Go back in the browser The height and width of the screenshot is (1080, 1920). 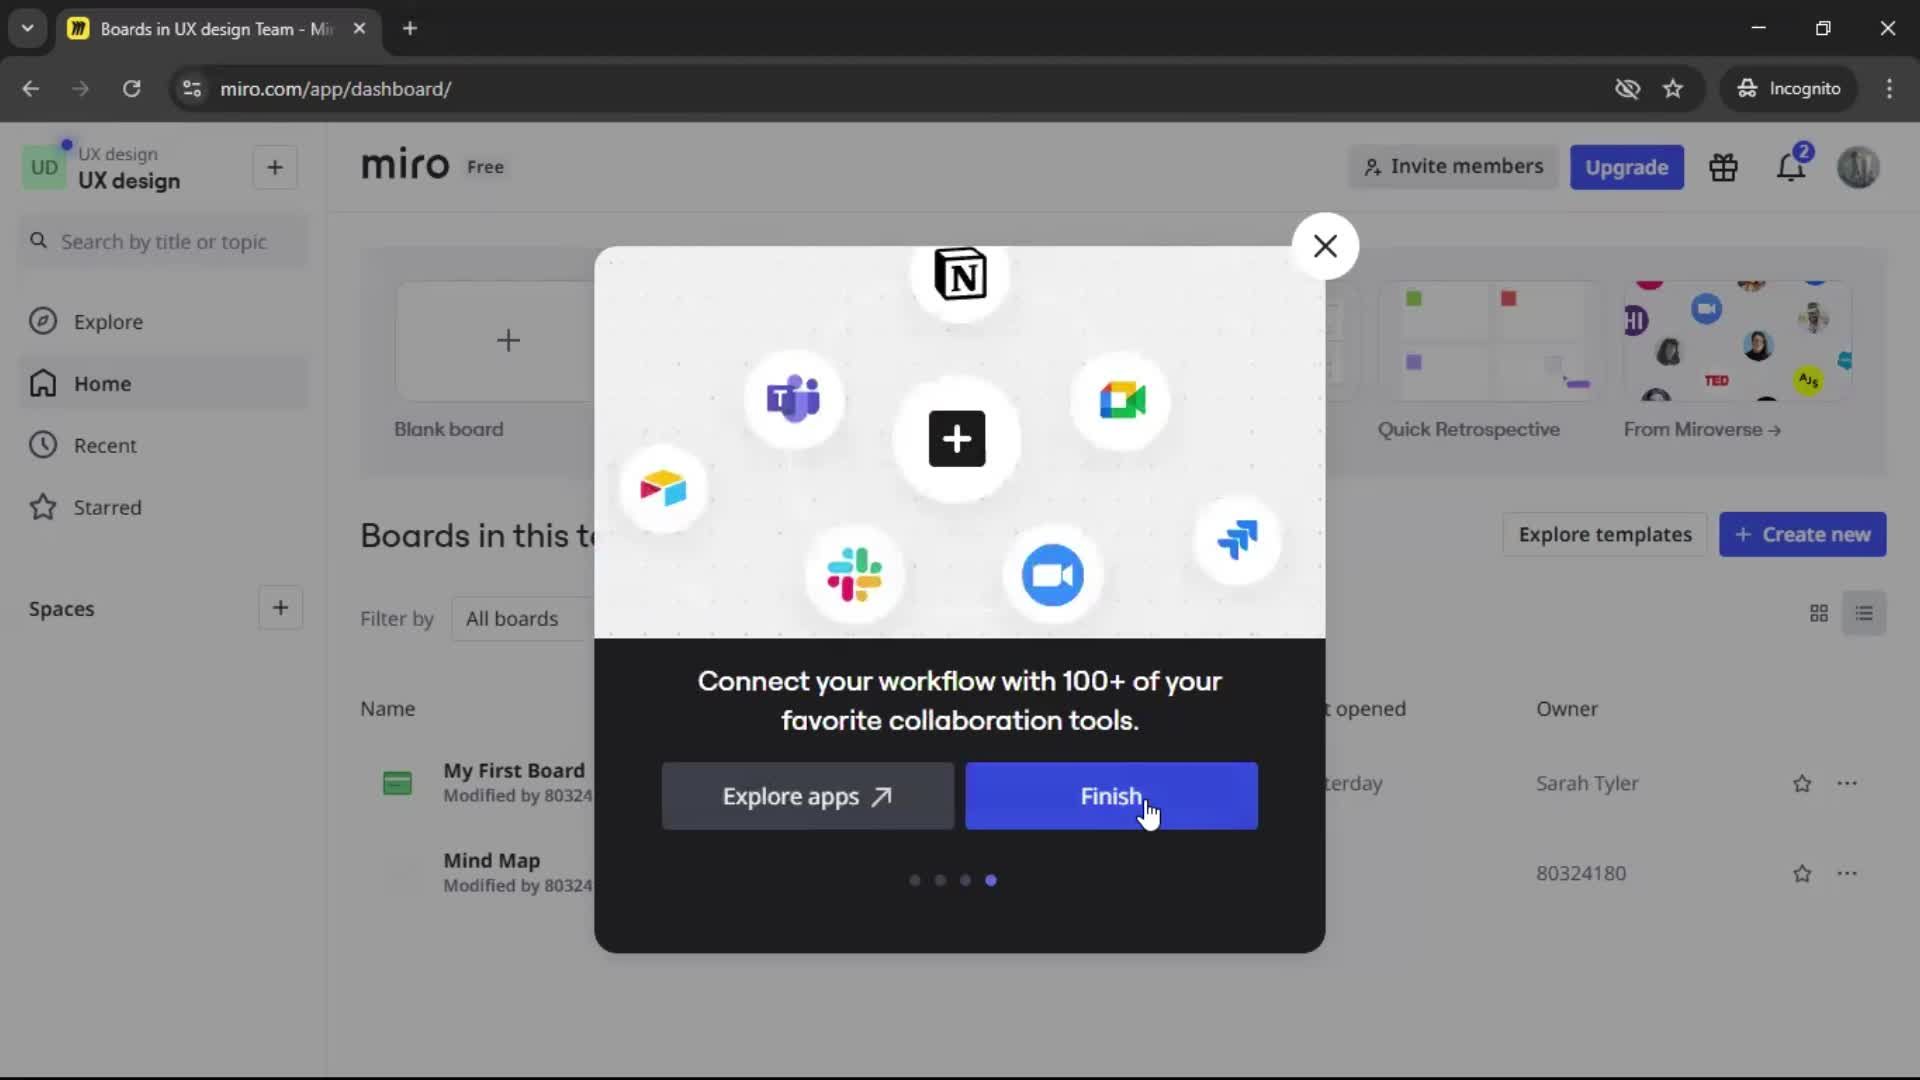click(x=31, y=89)
